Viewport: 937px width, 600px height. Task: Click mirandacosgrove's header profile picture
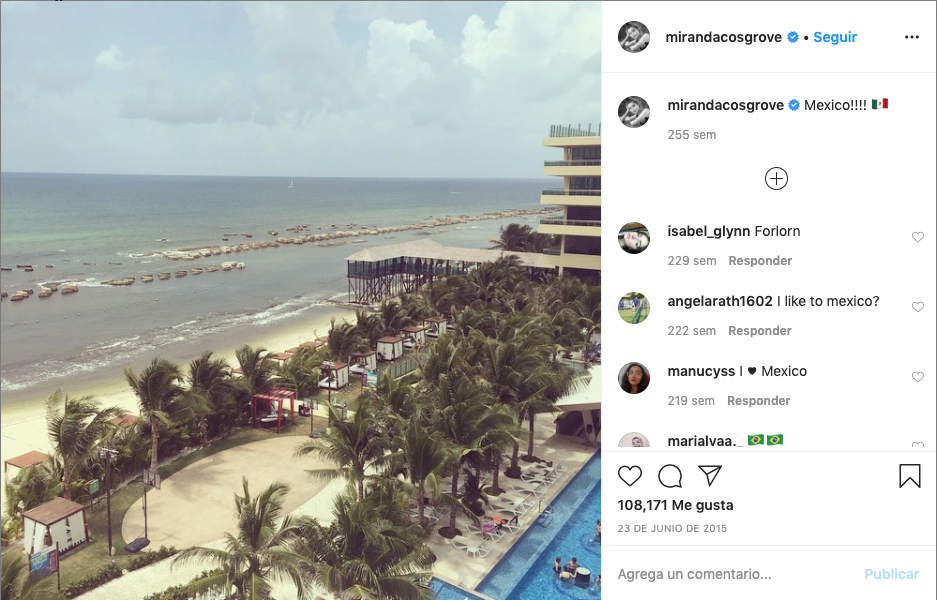[634, 37]
